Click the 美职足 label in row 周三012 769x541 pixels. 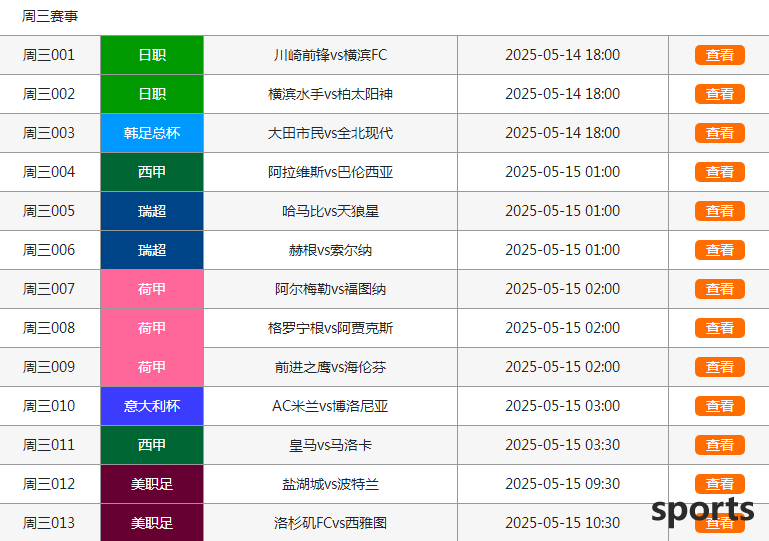[152, 484]
